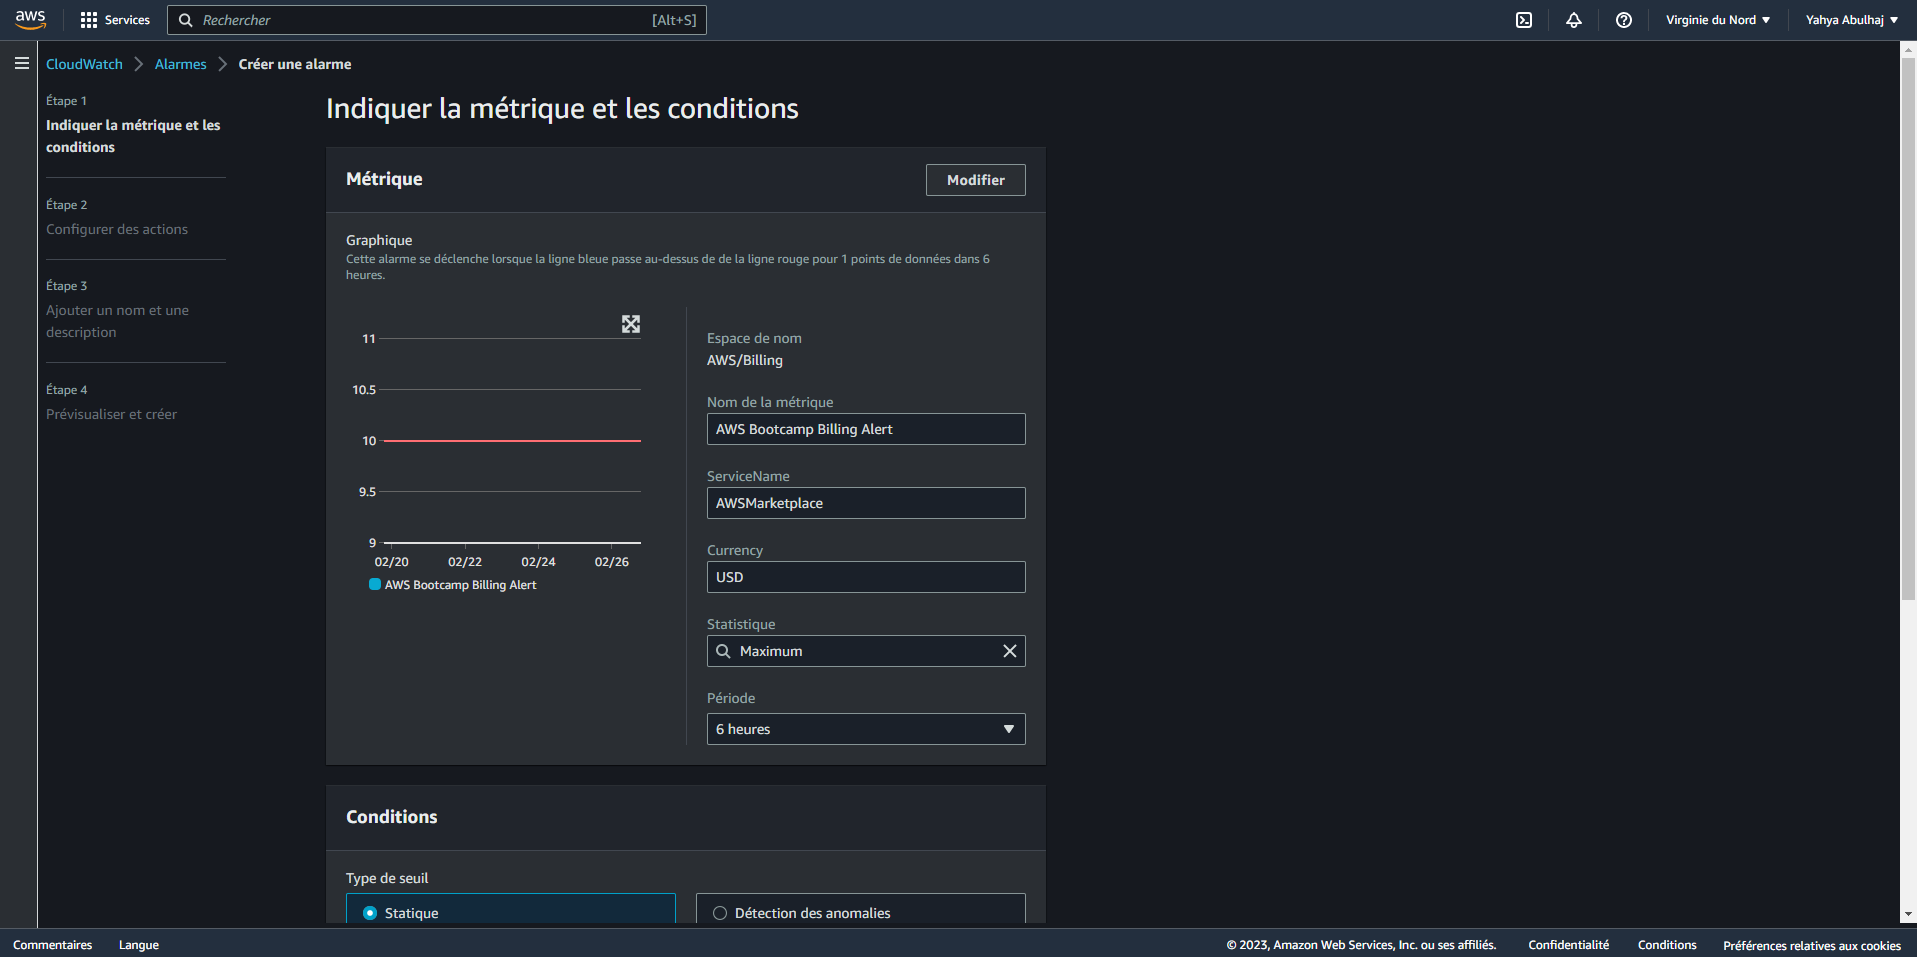Toggle the hamburger navigation menu

[x=22, y=63]
